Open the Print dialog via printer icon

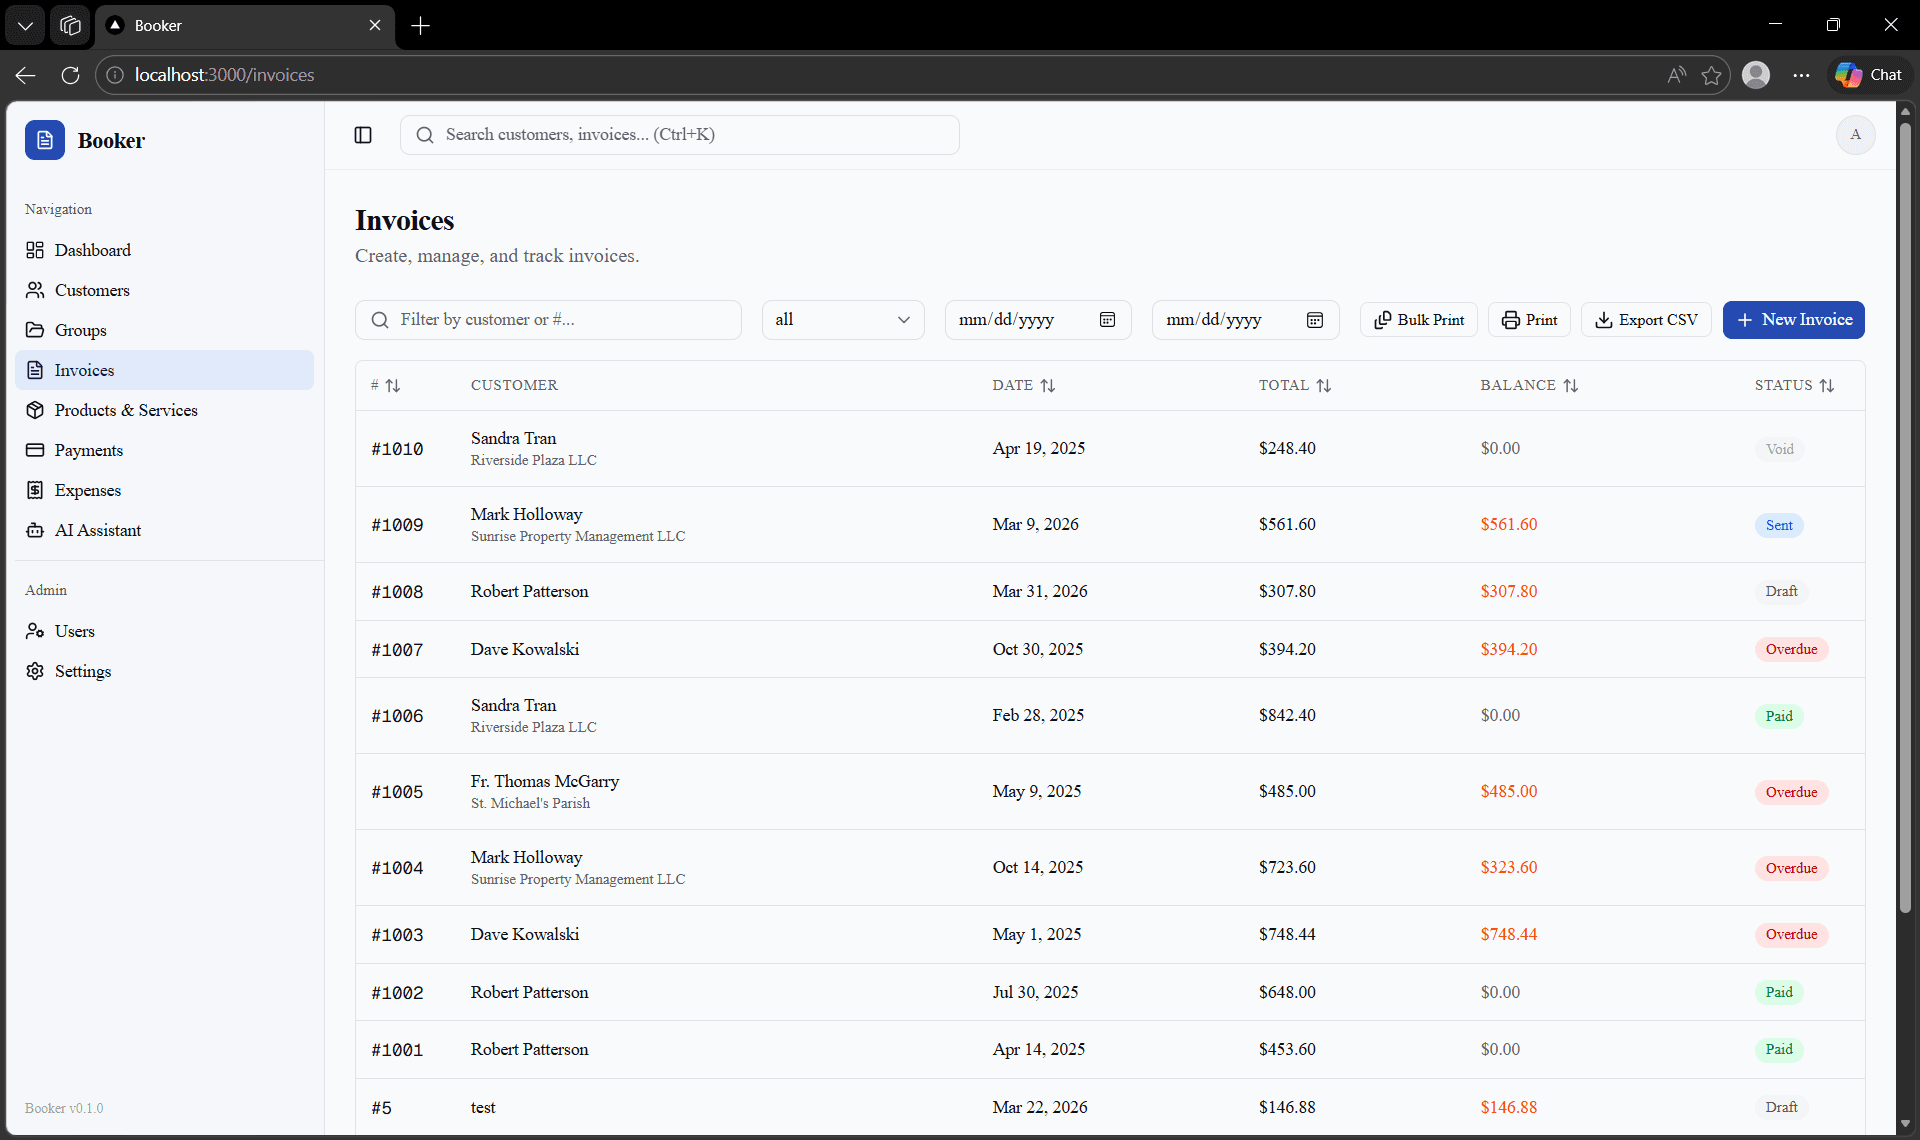pos(1511,319)
